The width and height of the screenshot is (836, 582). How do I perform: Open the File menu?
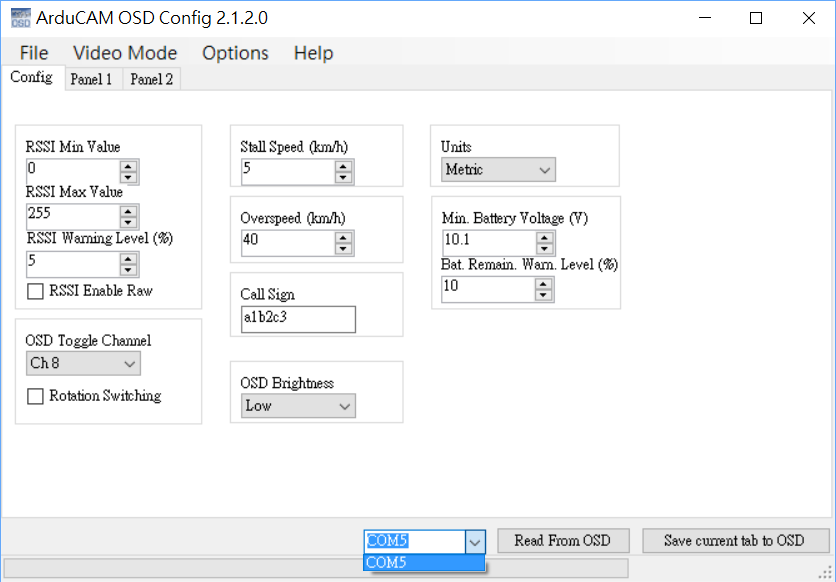(34, 53)
